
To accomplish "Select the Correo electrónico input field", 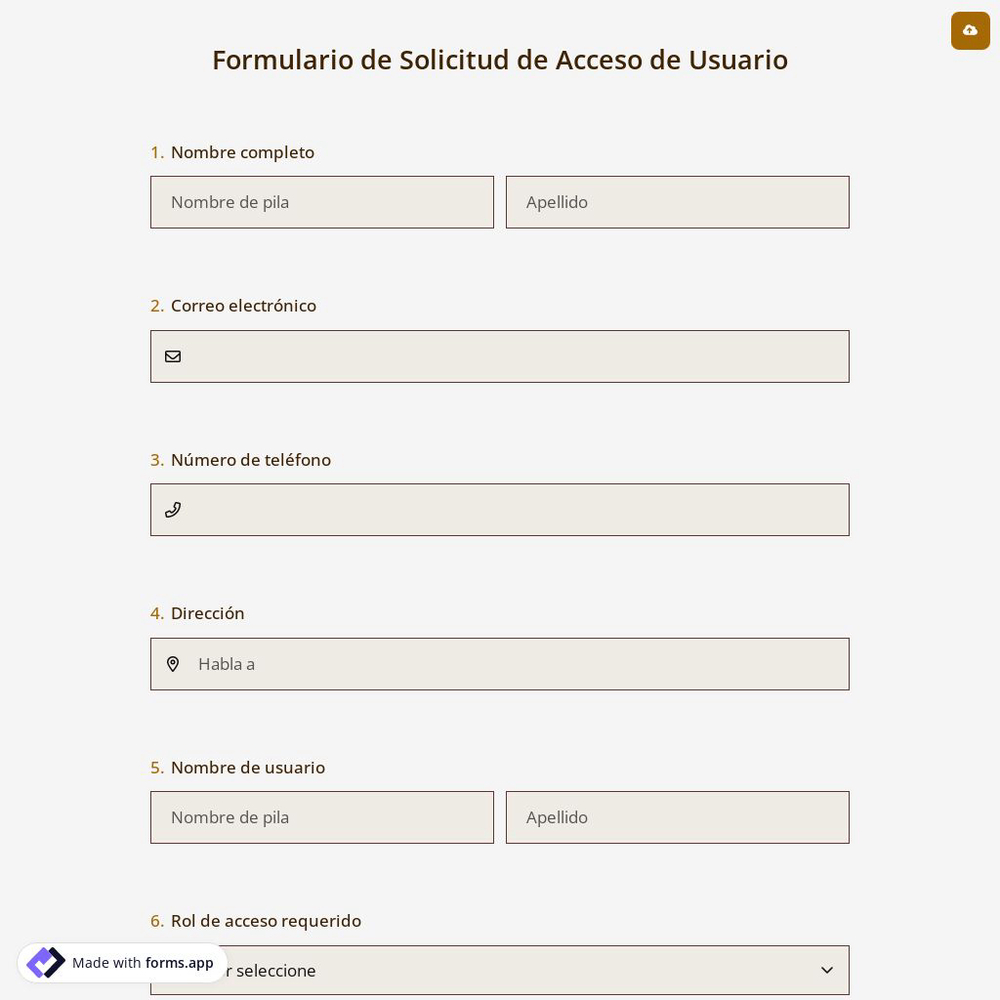I will click(500, 356).
